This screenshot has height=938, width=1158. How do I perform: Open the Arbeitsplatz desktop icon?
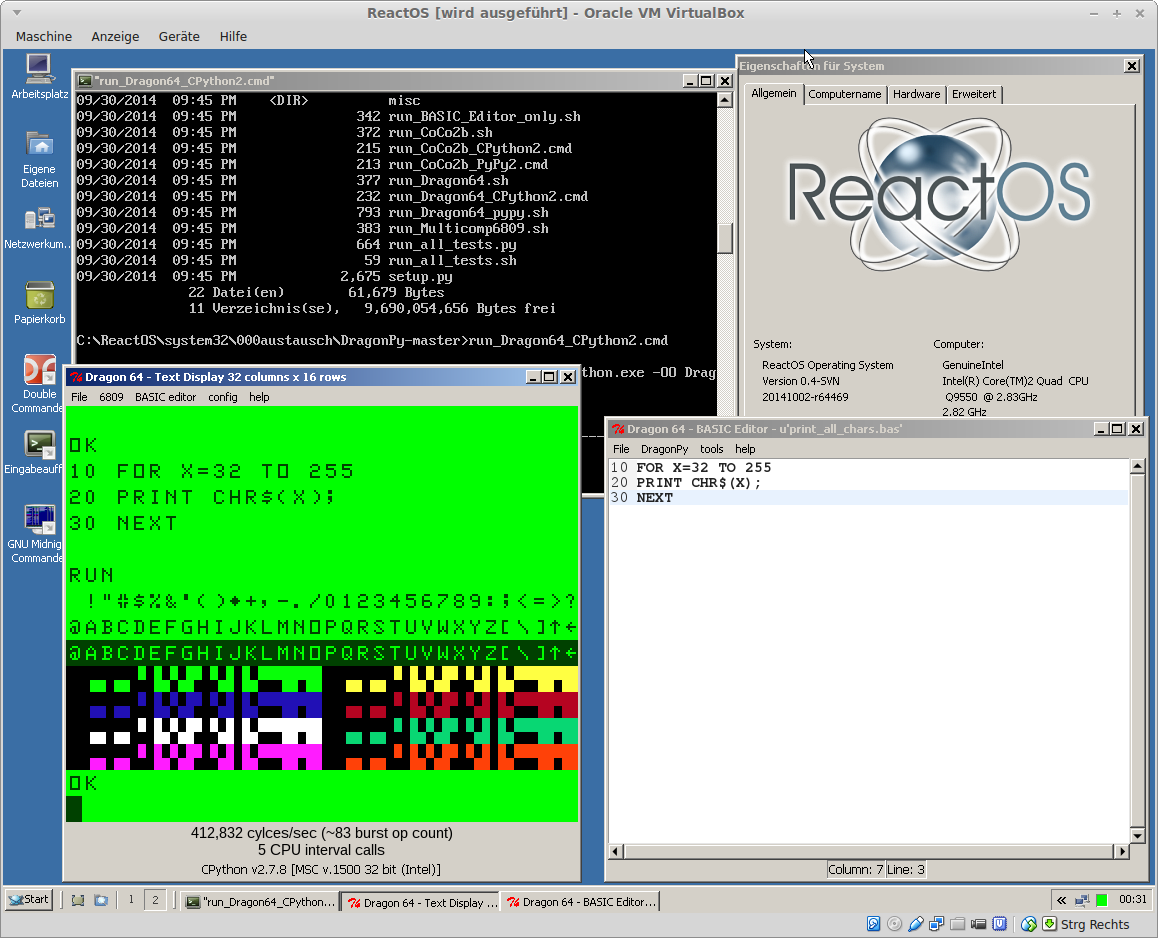tap(38, 76)
